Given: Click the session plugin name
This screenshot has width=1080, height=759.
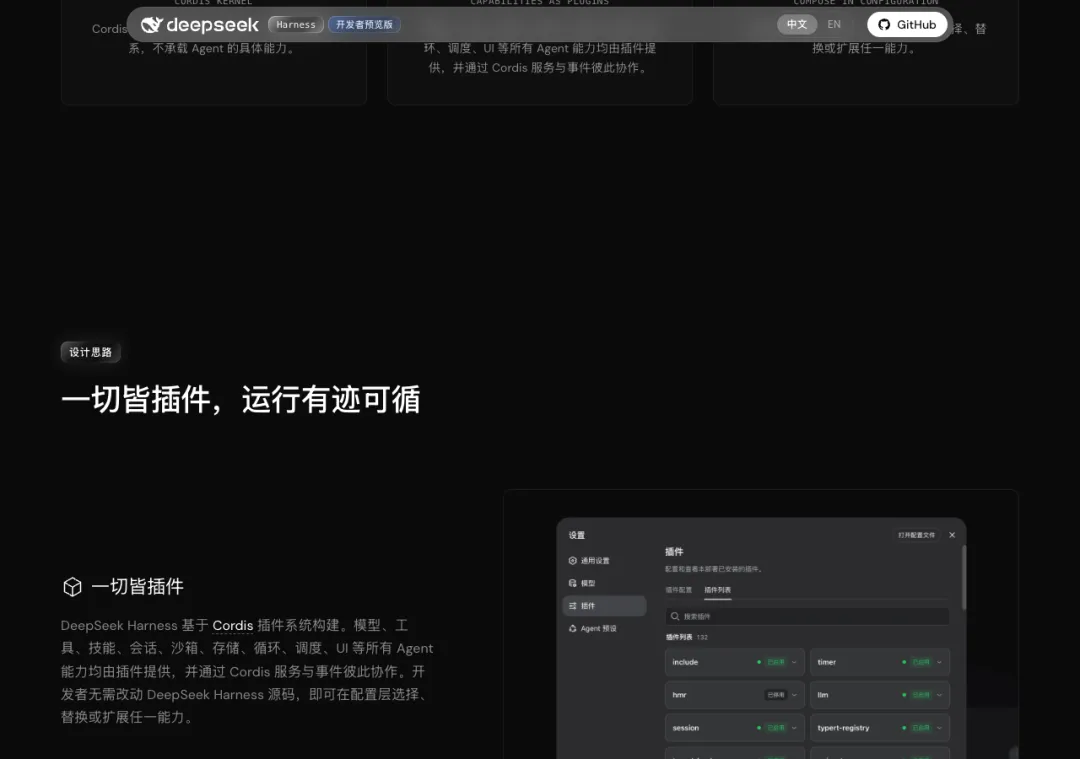Looking at the screenshot, I should tap(685, 728).
